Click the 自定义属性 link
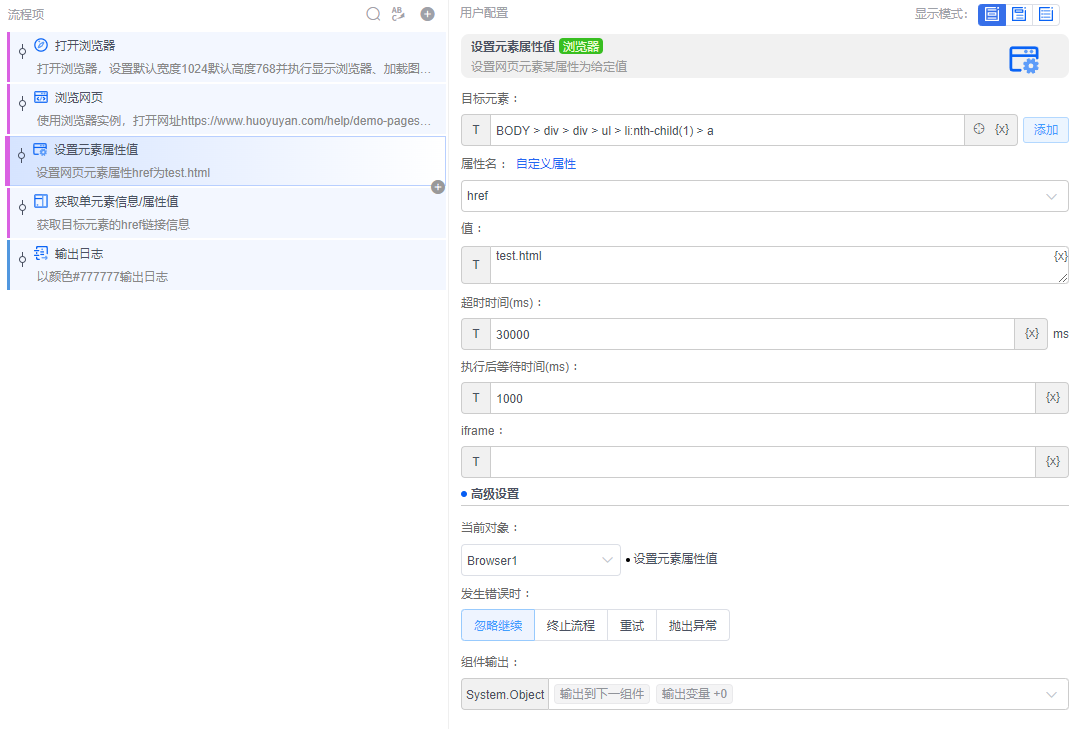Image resolution: width=1080 pixels, height=729 pixels. (545, 164)
